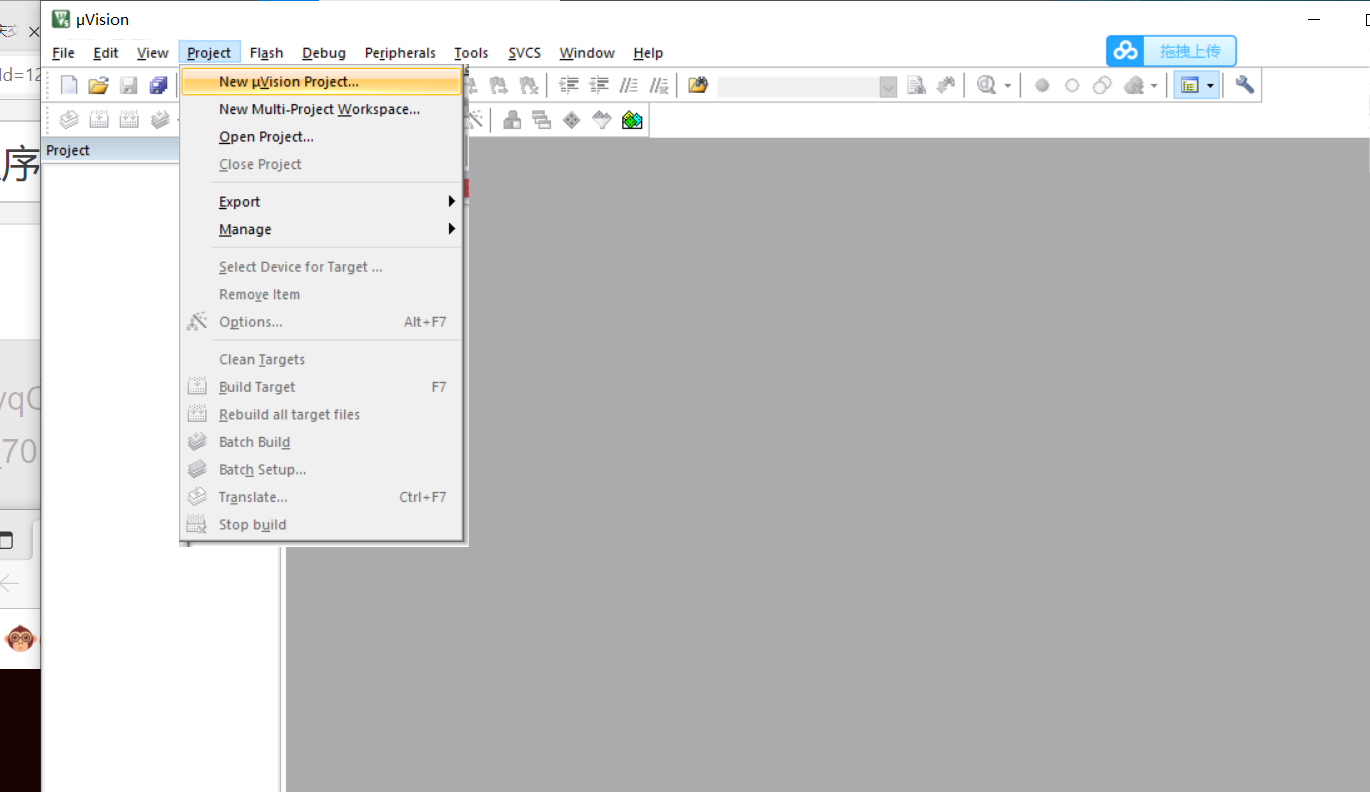Screen dimensions: 1370x792
Task: Click the File Extensions, Books and Environment icon
Action: pos(512,120)
